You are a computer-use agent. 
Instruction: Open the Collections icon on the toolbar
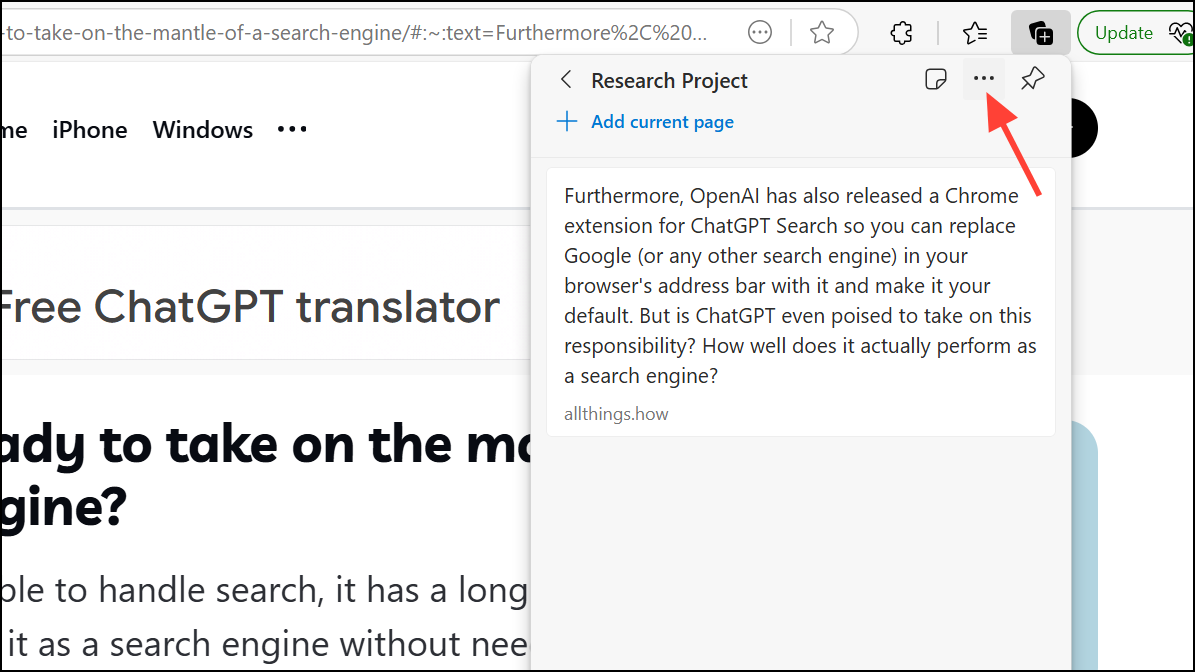click(x=1041, y=32)
